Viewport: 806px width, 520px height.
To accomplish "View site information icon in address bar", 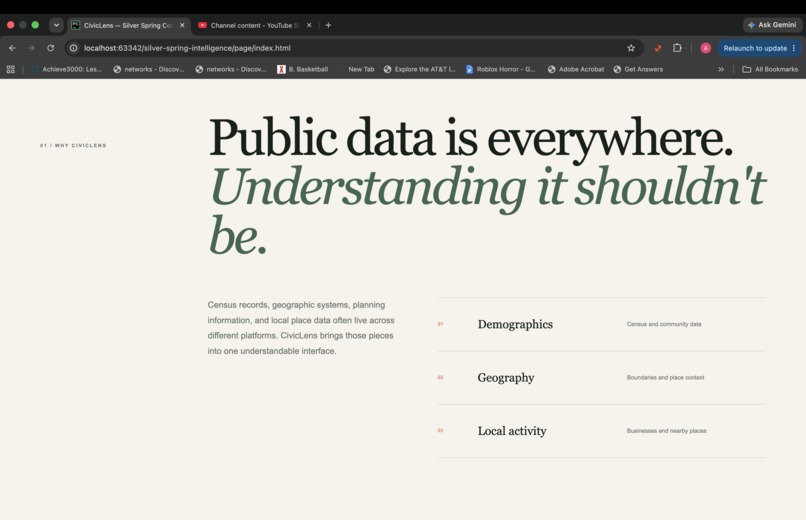I will click(x=74, y=48).
